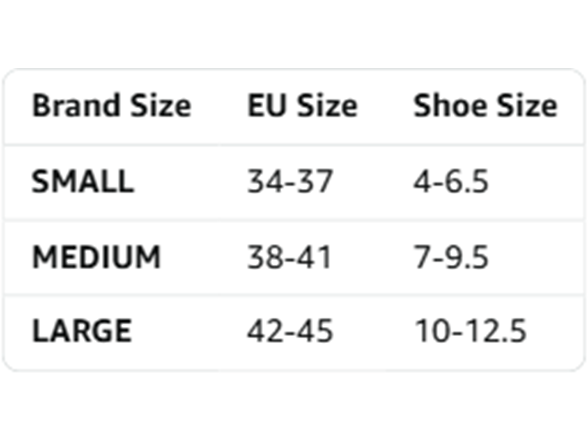Click the word Brand in header
The height and width of the screenshot is (441, 588).
(x=76, y=106)
